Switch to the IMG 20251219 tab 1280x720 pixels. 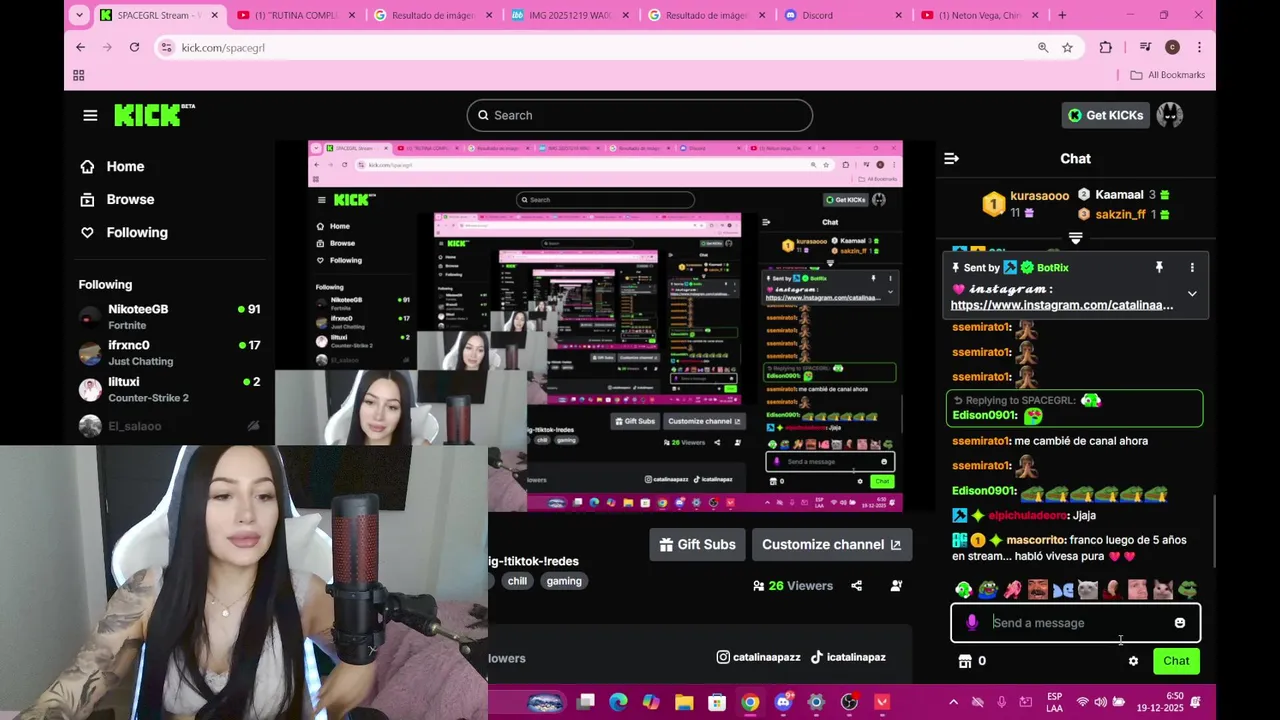(570, 15)
